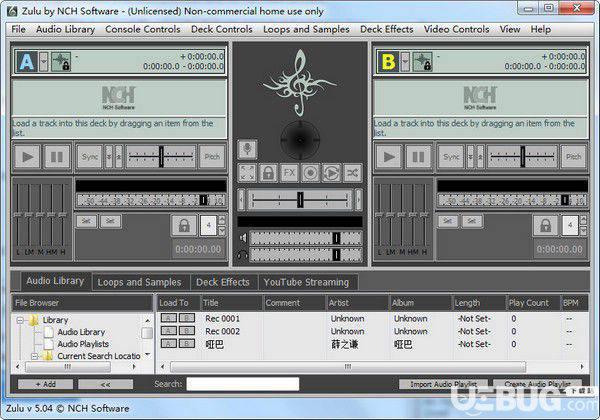Pause Deck A playback
600x420 pixels.
(57, 156)
